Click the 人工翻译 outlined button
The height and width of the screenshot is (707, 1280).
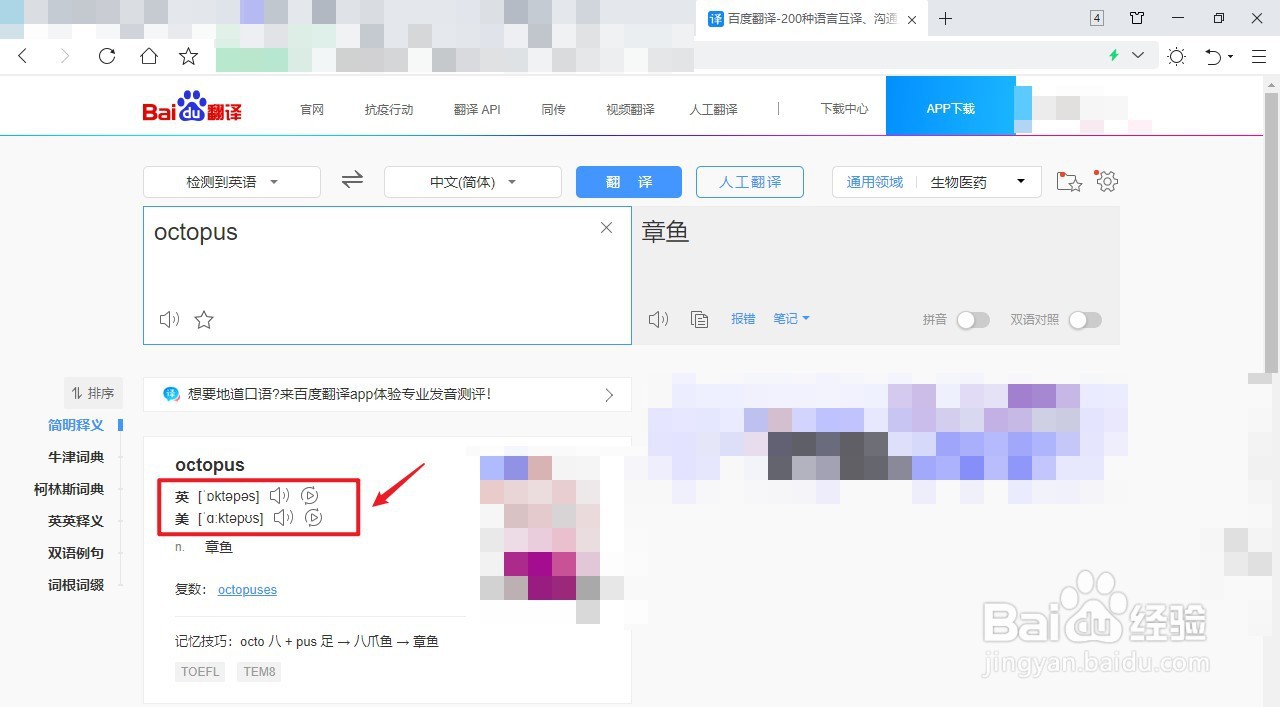750,182
